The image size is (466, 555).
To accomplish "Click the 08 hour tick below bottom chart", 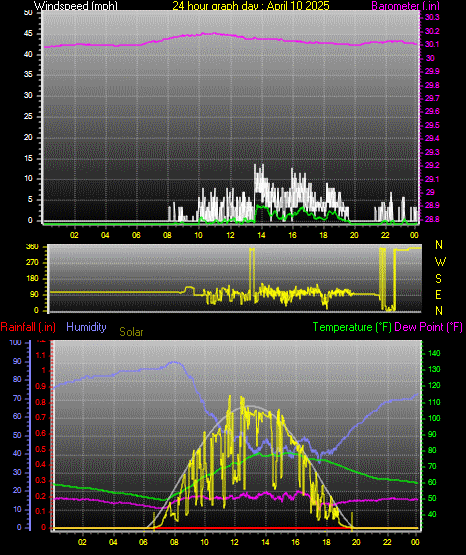I will click(174, 542).
